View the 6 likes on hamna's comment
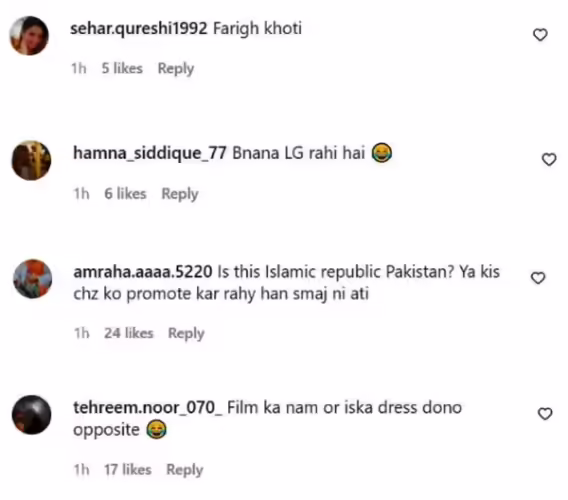This screenshot has height=500, width=568. click(x=125, y=193)
